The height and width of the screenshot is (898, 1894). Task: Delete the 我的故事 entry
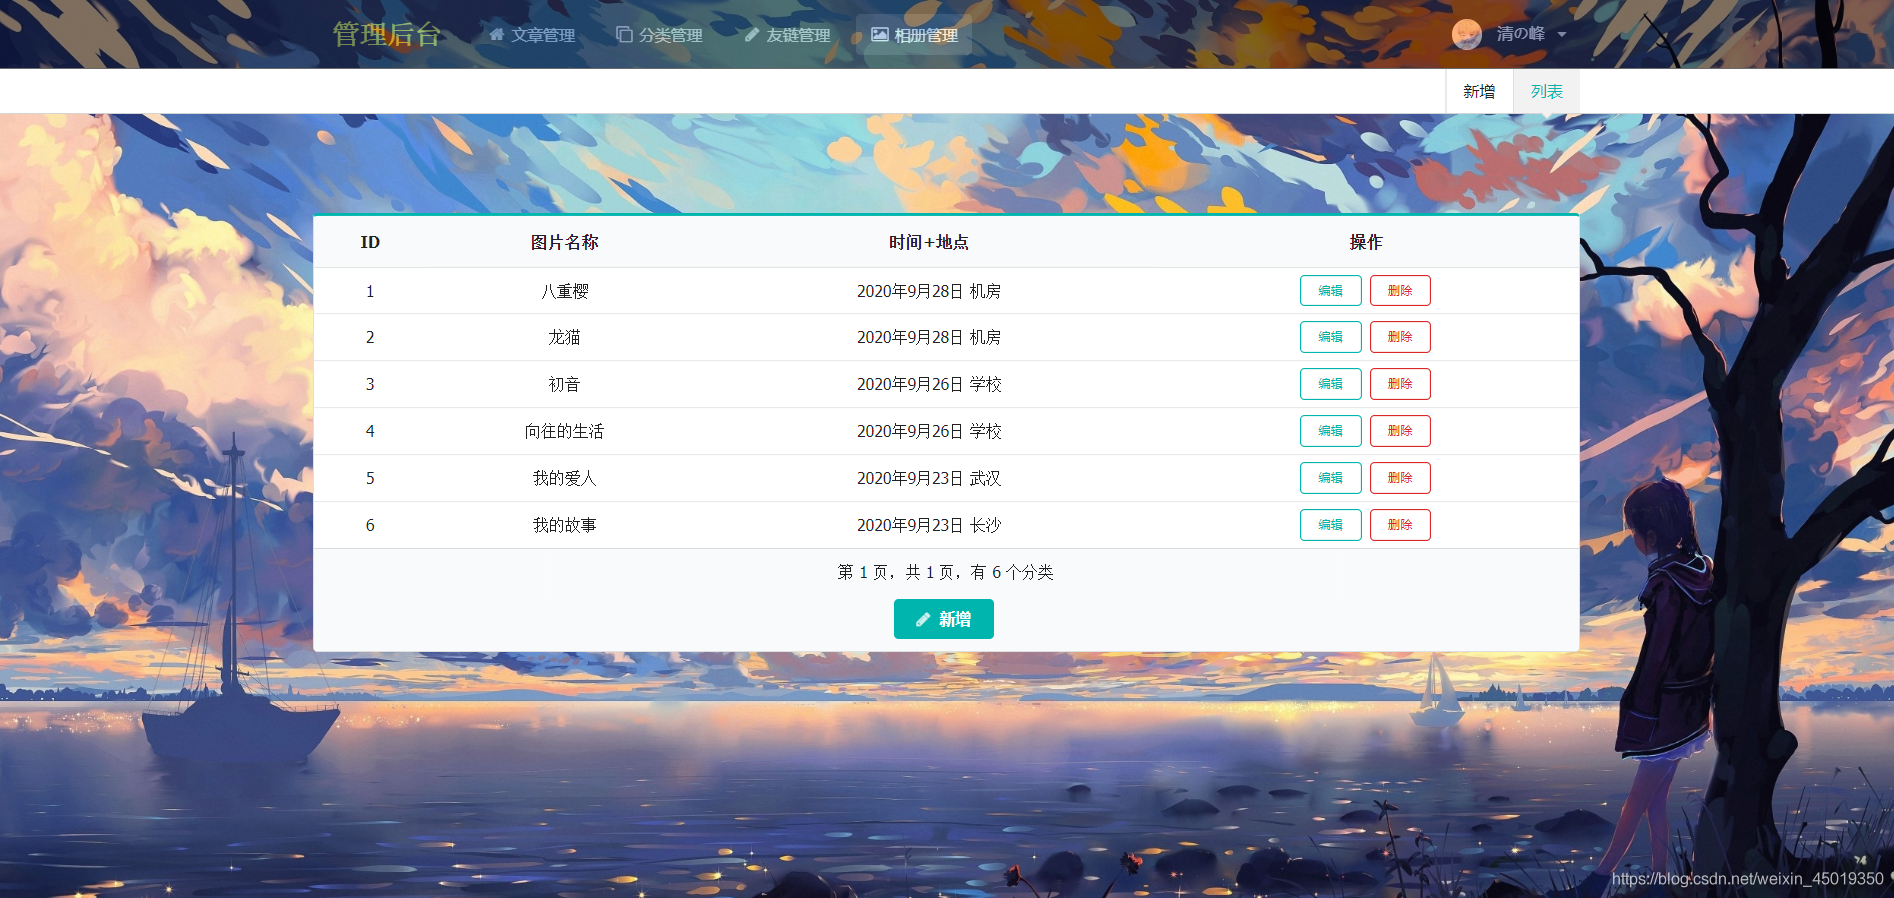1400,525
